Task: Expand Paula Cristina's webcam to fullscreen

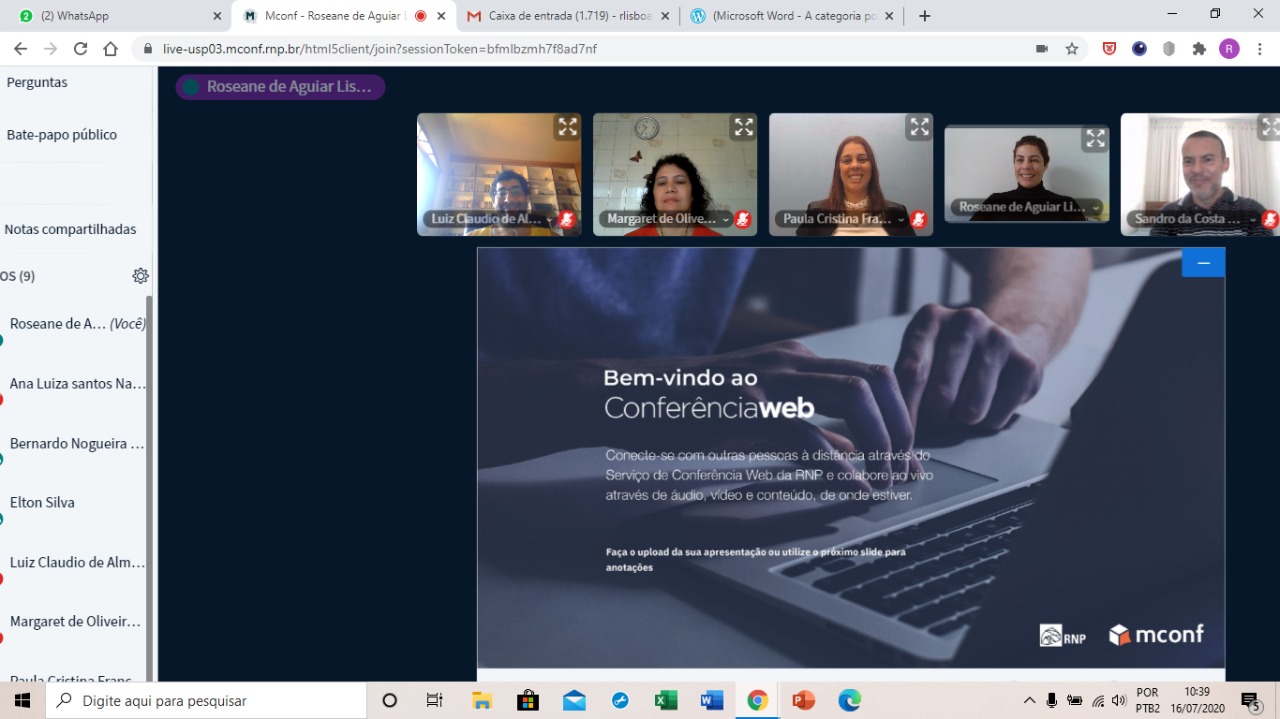Action: (x=920, y=127)
